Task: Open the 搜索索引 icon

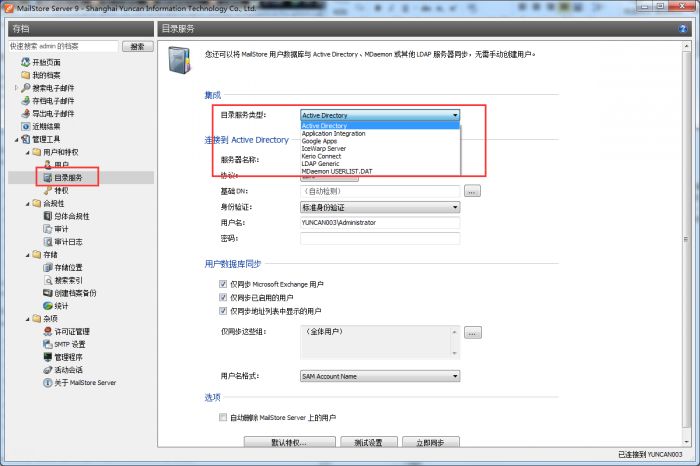Action: pyautogui.click(x=48, y=280)
